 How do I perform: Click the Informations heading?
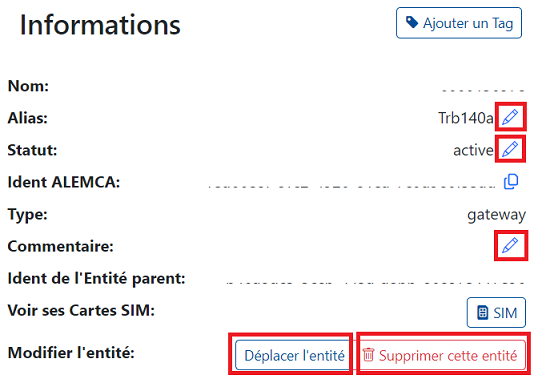100,25
